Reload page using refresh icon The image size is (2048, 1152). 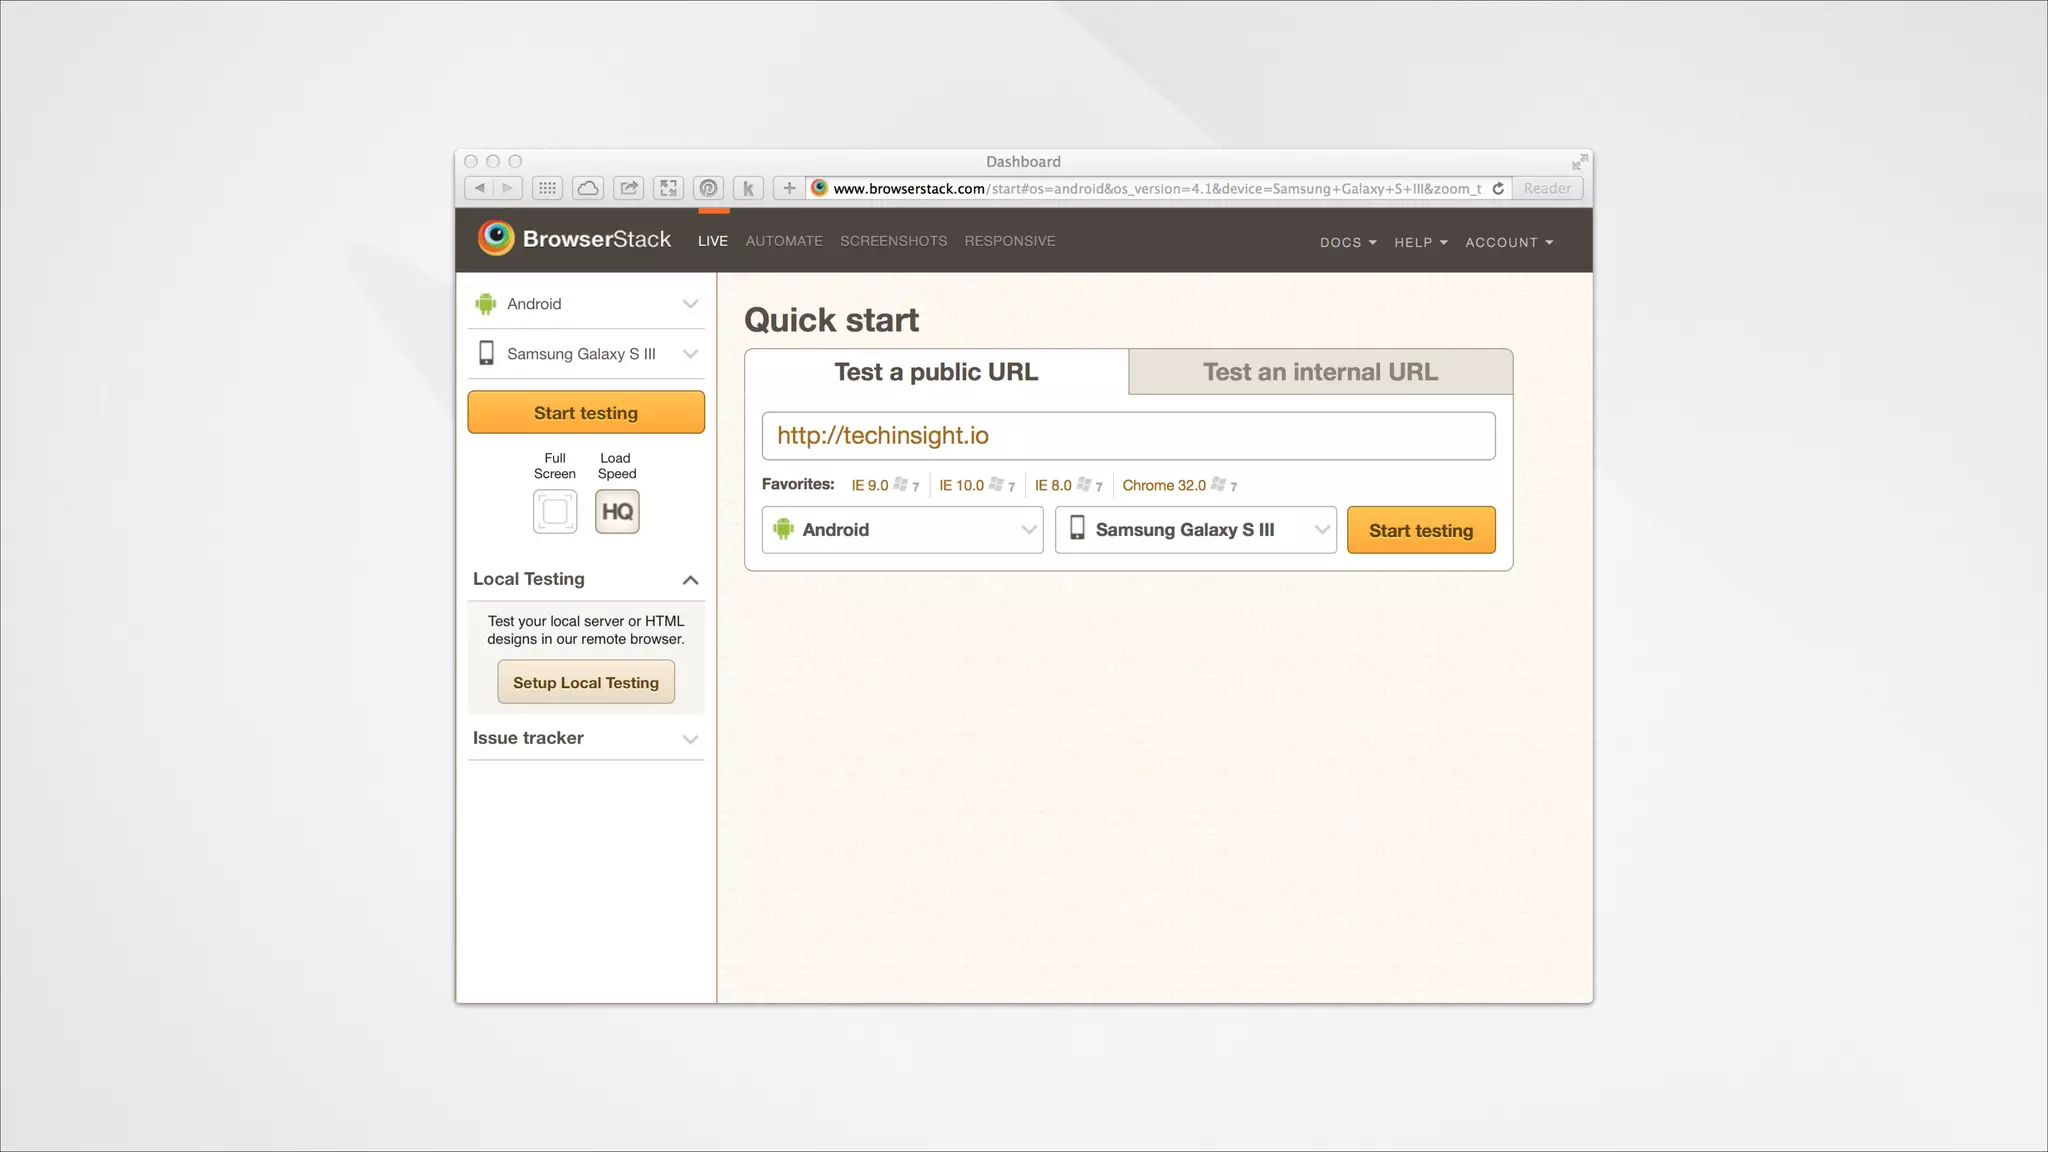point(1498,188)
